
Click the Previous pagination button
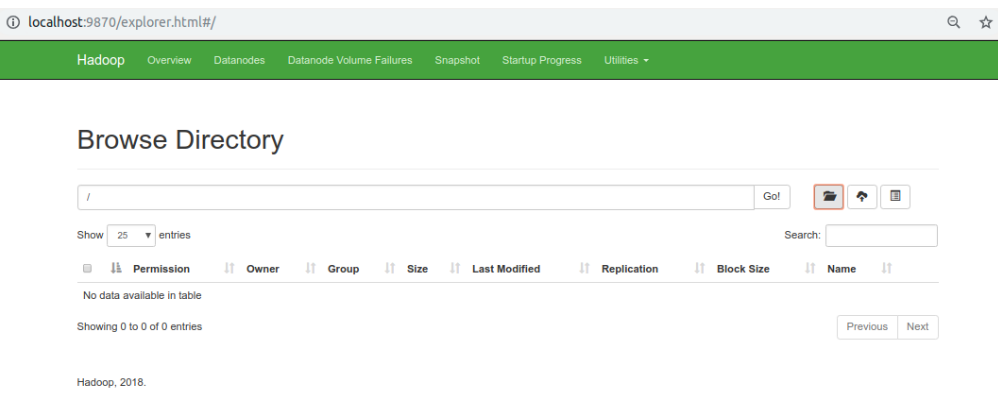click(x=867, y=327)
